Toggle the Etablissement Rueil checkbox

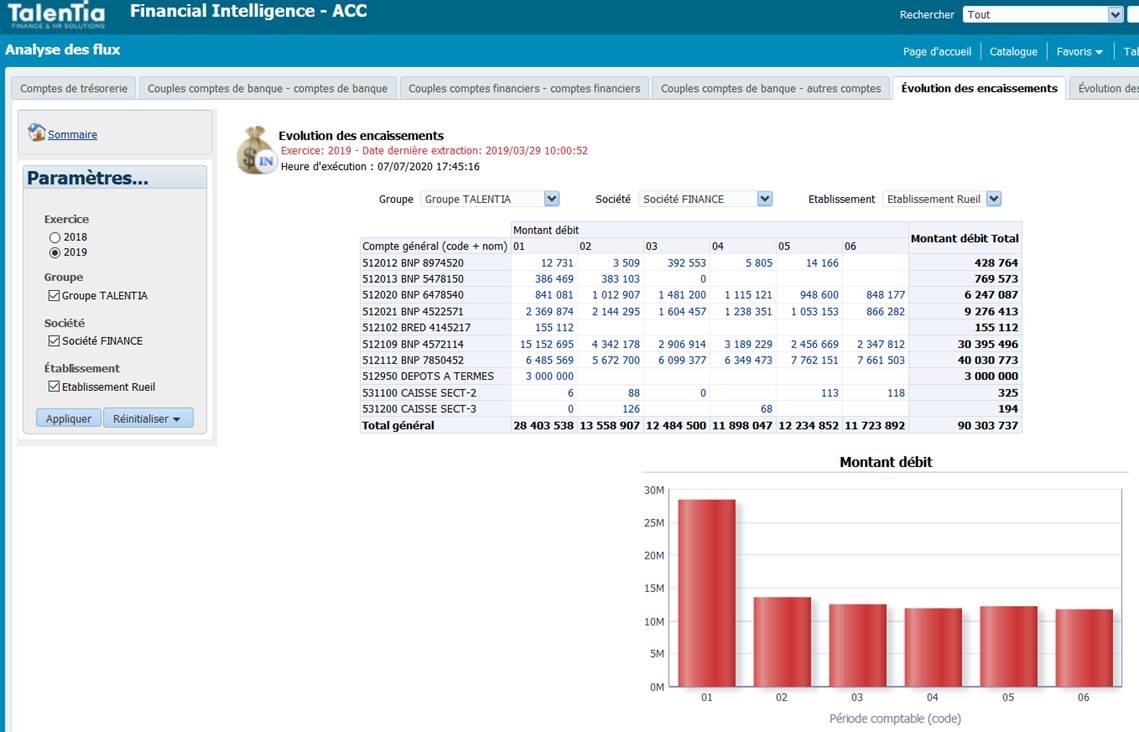54,386
